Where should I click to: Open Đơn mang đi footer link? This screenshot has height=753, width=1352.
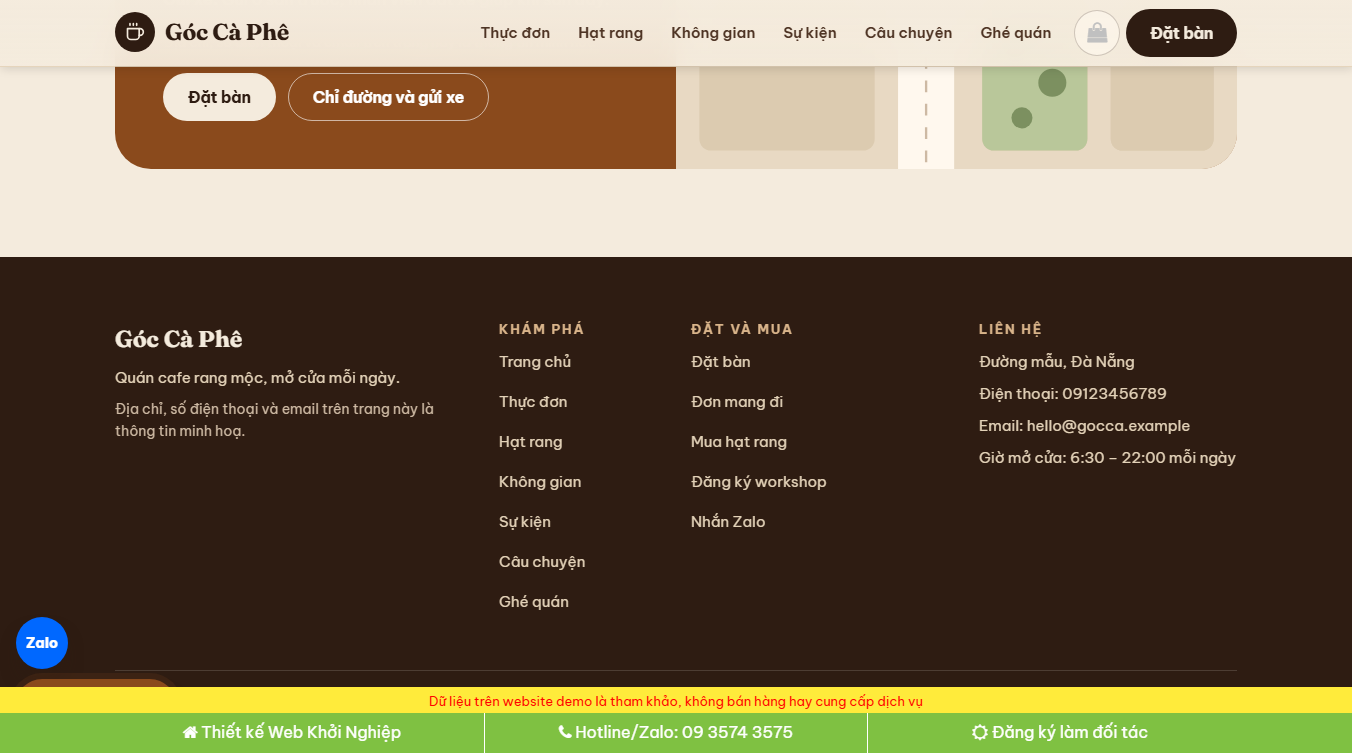[737, 402]
